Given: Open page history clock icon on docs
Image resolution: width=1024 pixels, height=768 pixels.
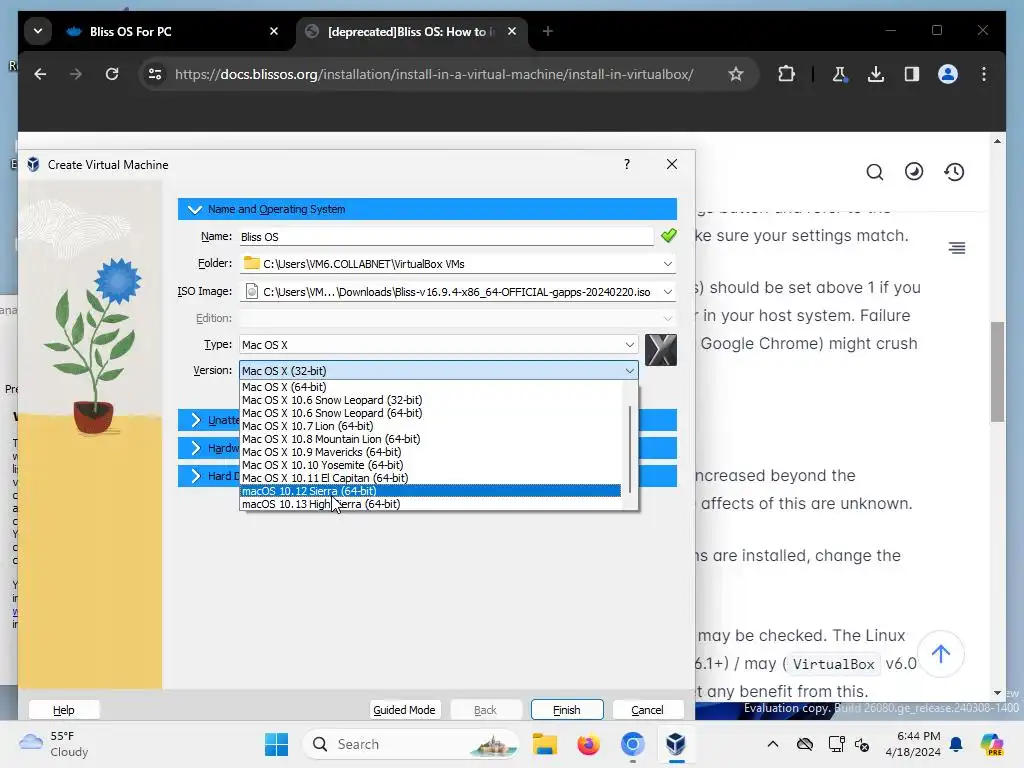Looking at the screenshot, I should (954, 172).
